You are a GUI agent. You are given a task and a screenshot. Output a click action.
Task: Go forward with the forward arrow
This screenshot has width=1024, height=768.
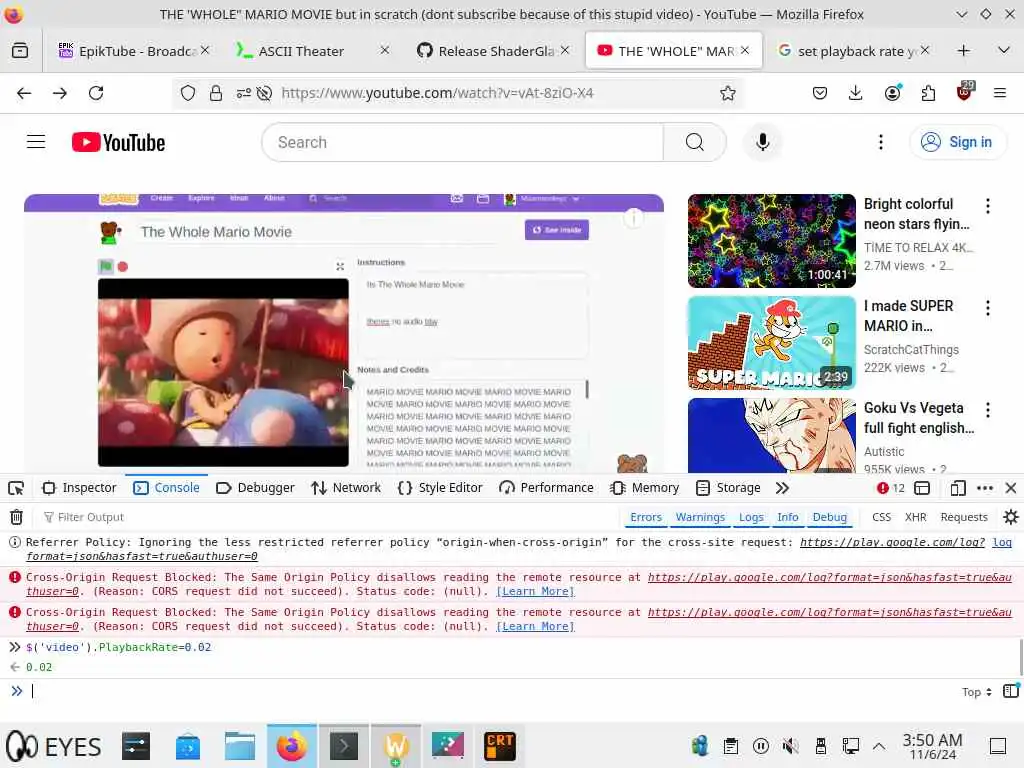(60, 93)
